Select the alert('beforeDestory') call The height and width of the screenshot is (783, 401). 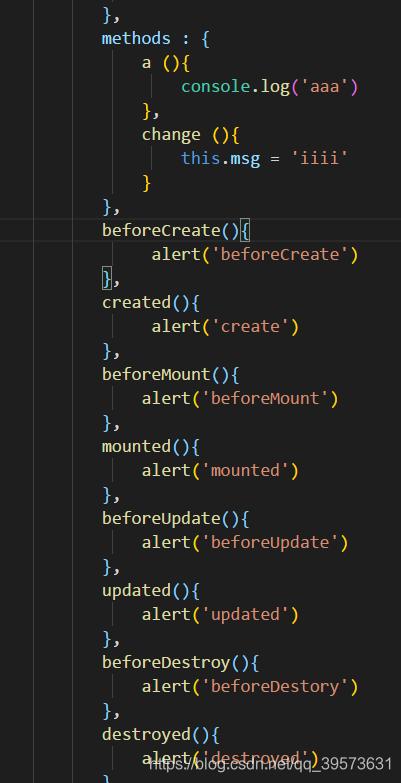pos(250,687)
